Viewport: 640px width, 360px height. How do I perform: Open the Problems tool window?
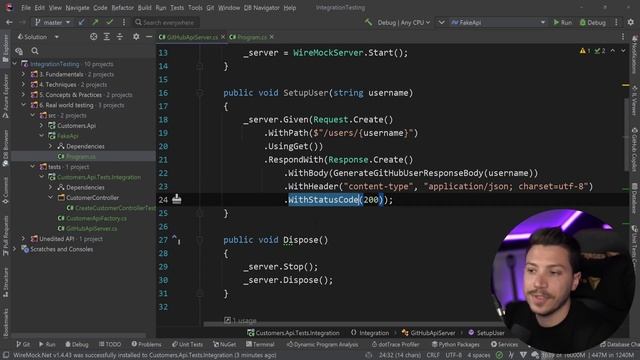146,344
